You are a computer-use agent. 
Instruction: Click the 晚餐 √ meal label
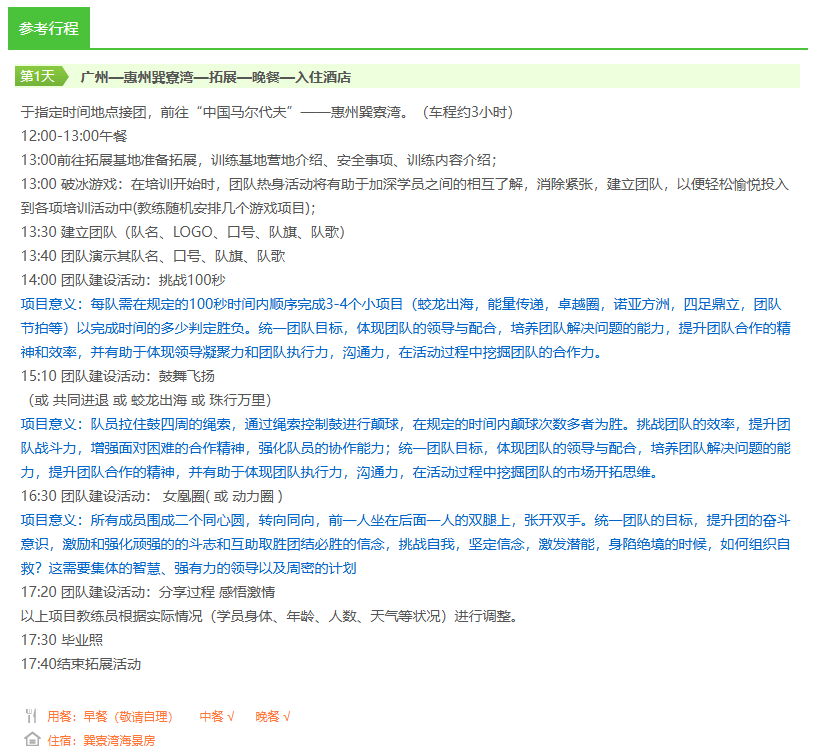(x=273, y=716)
